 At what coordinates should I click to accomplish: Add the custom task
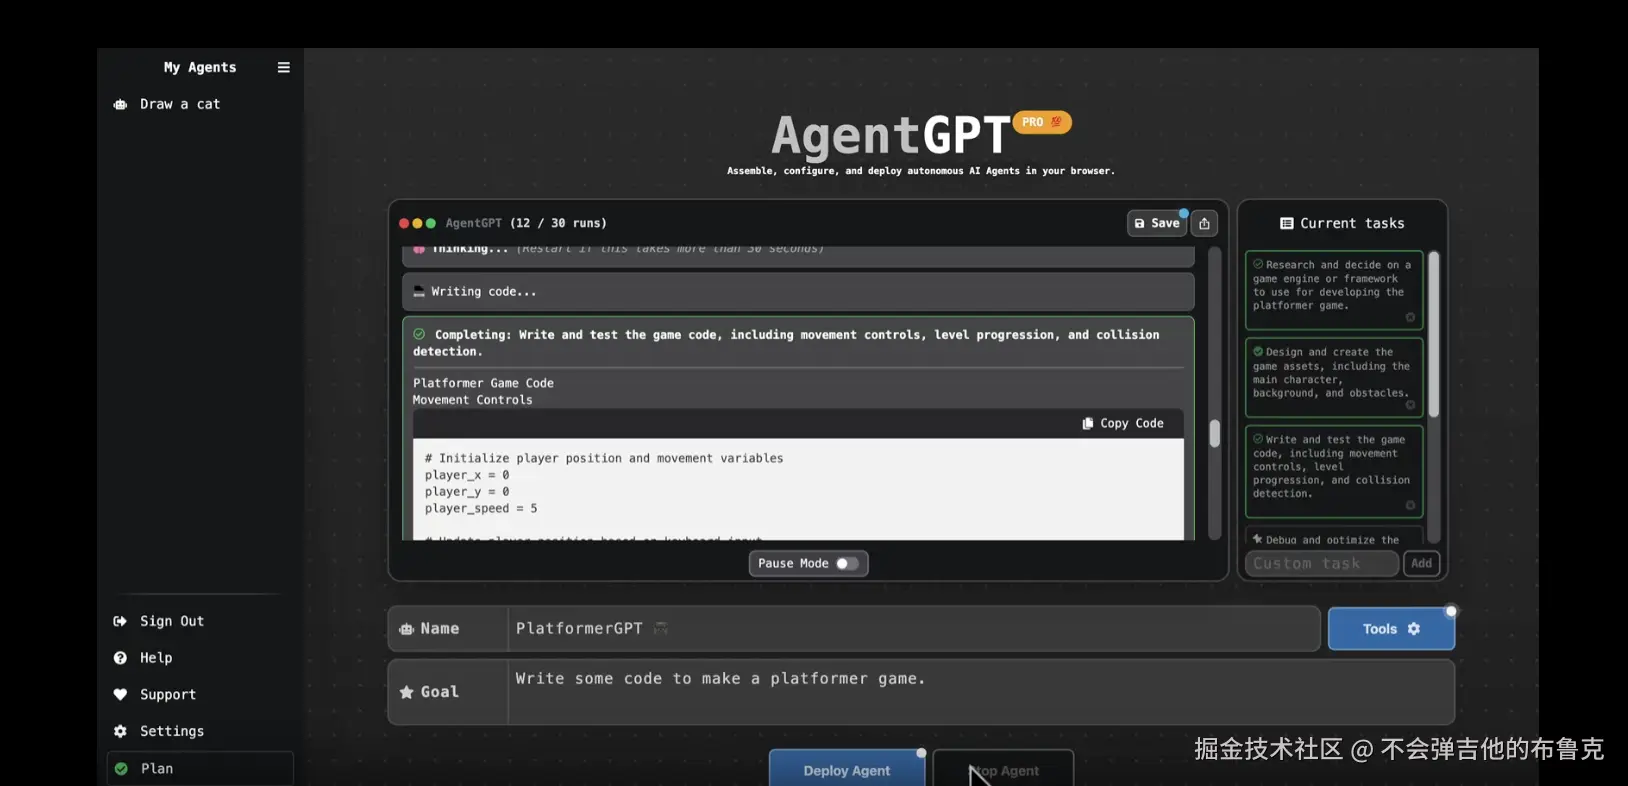point(1421,563)
